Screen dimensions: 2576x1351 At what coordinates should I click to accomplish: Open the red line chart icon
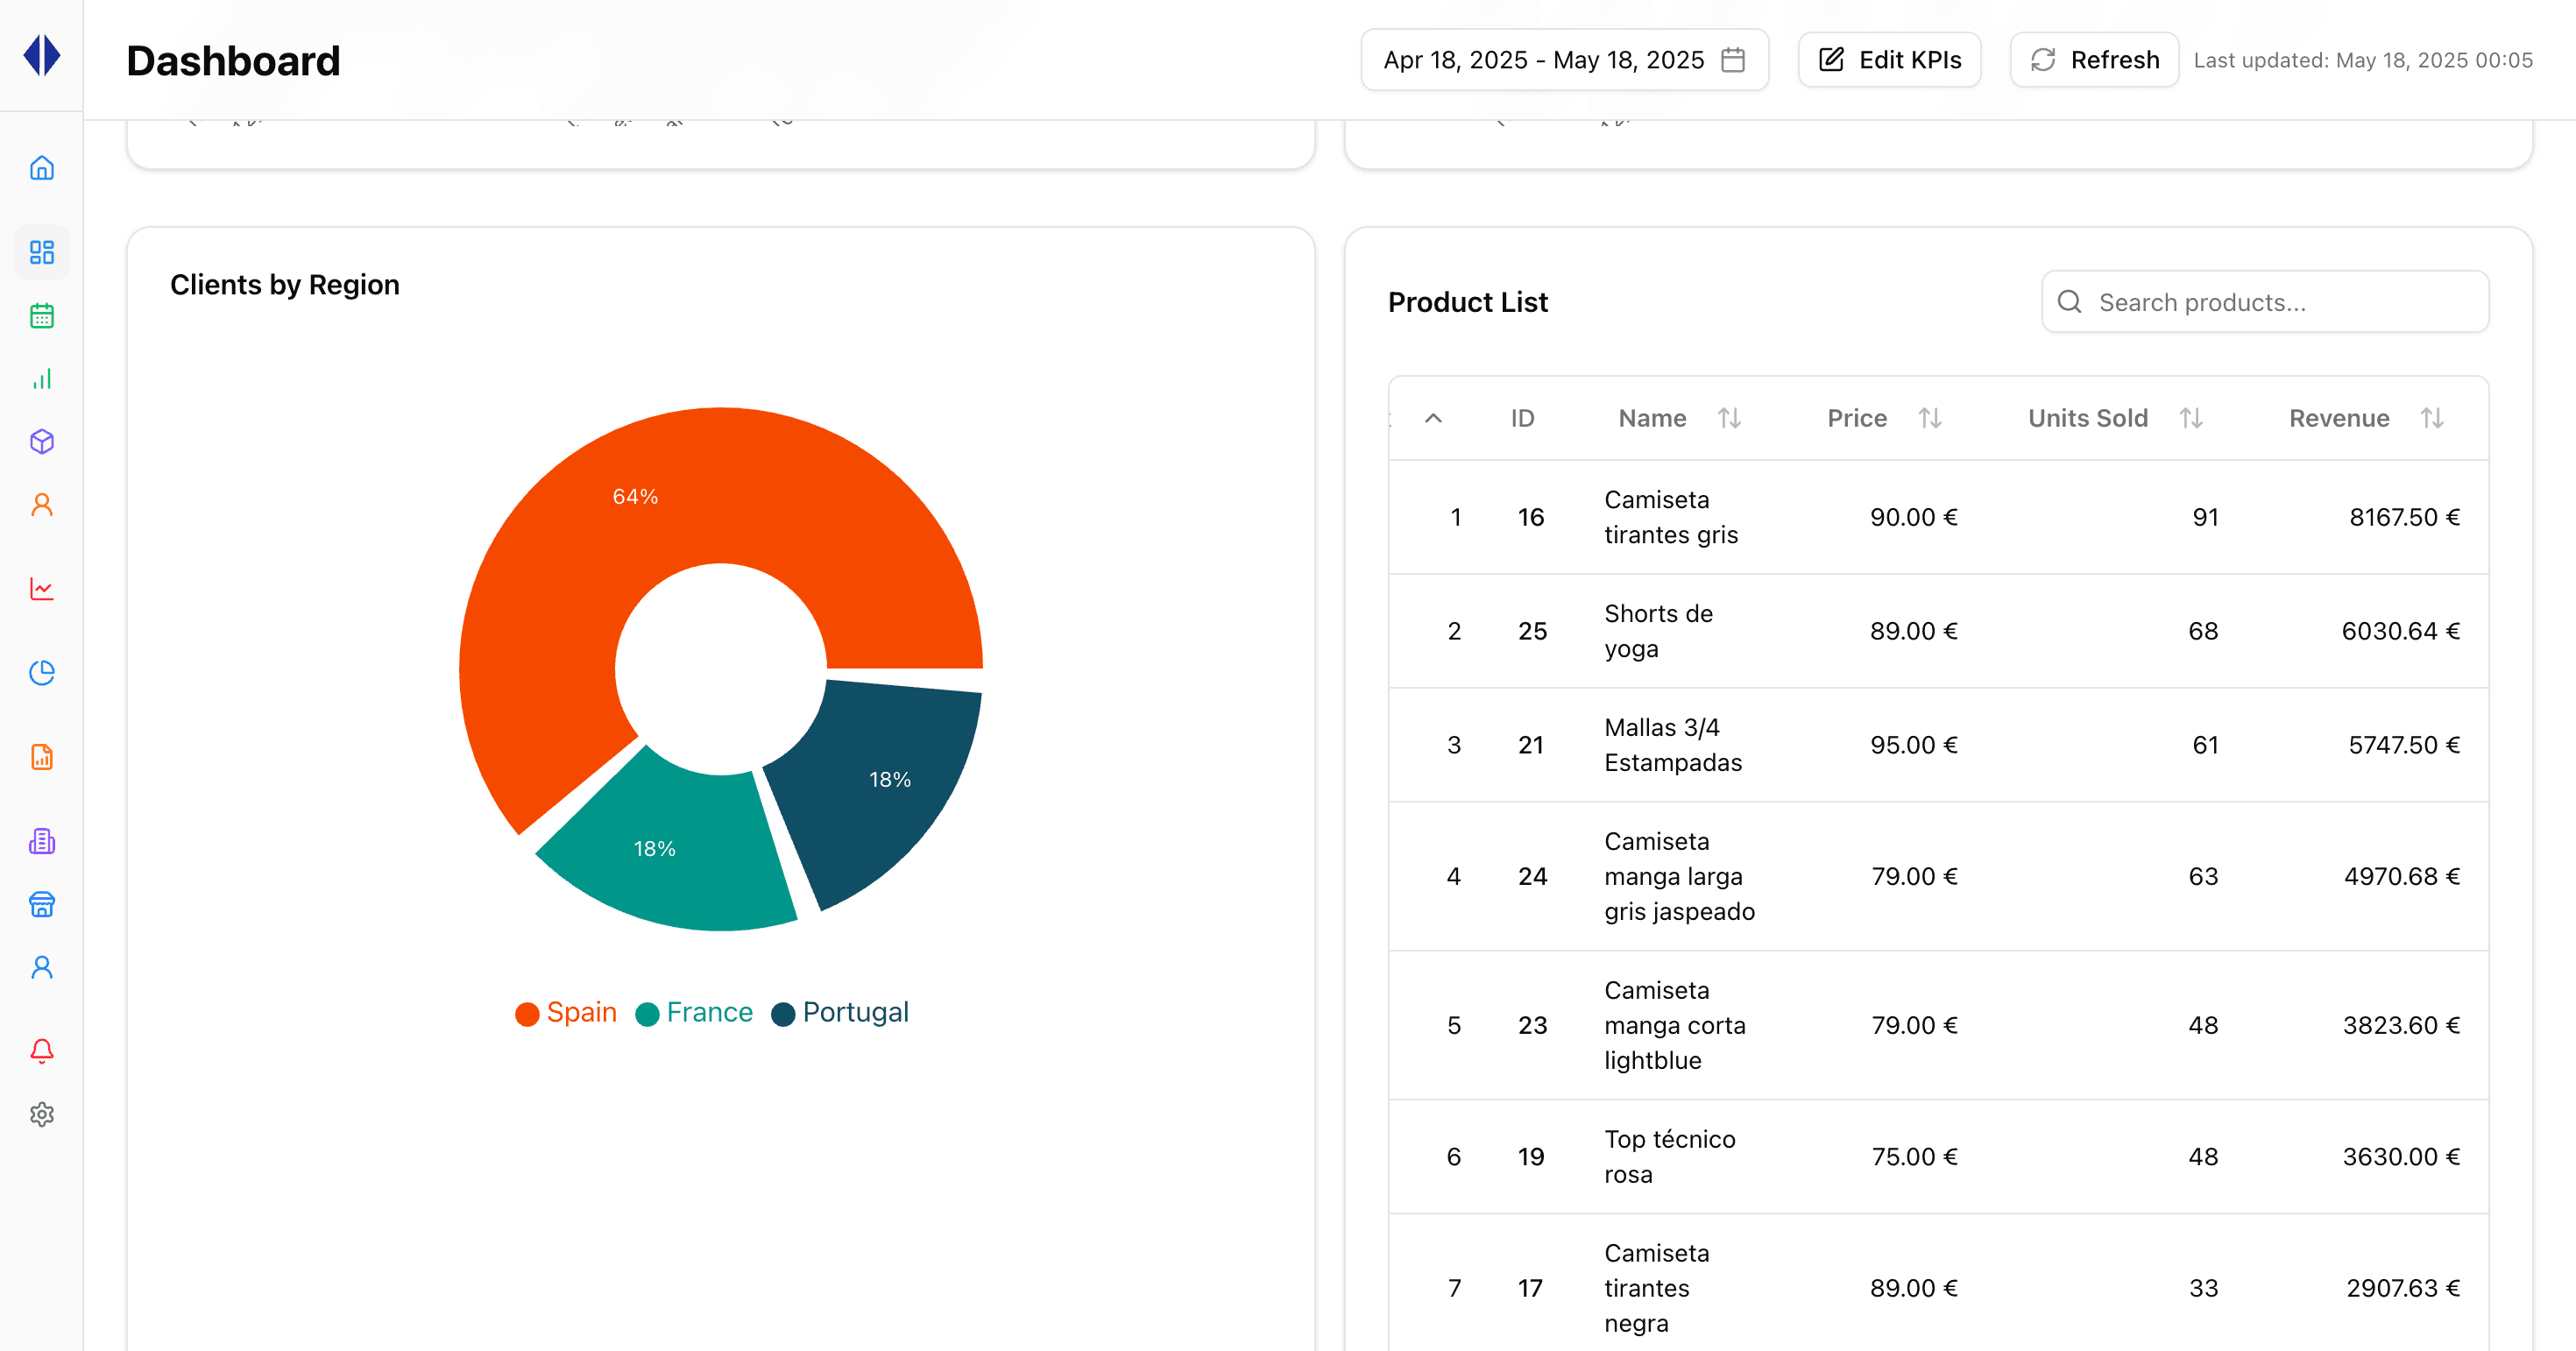click(42, 589)
